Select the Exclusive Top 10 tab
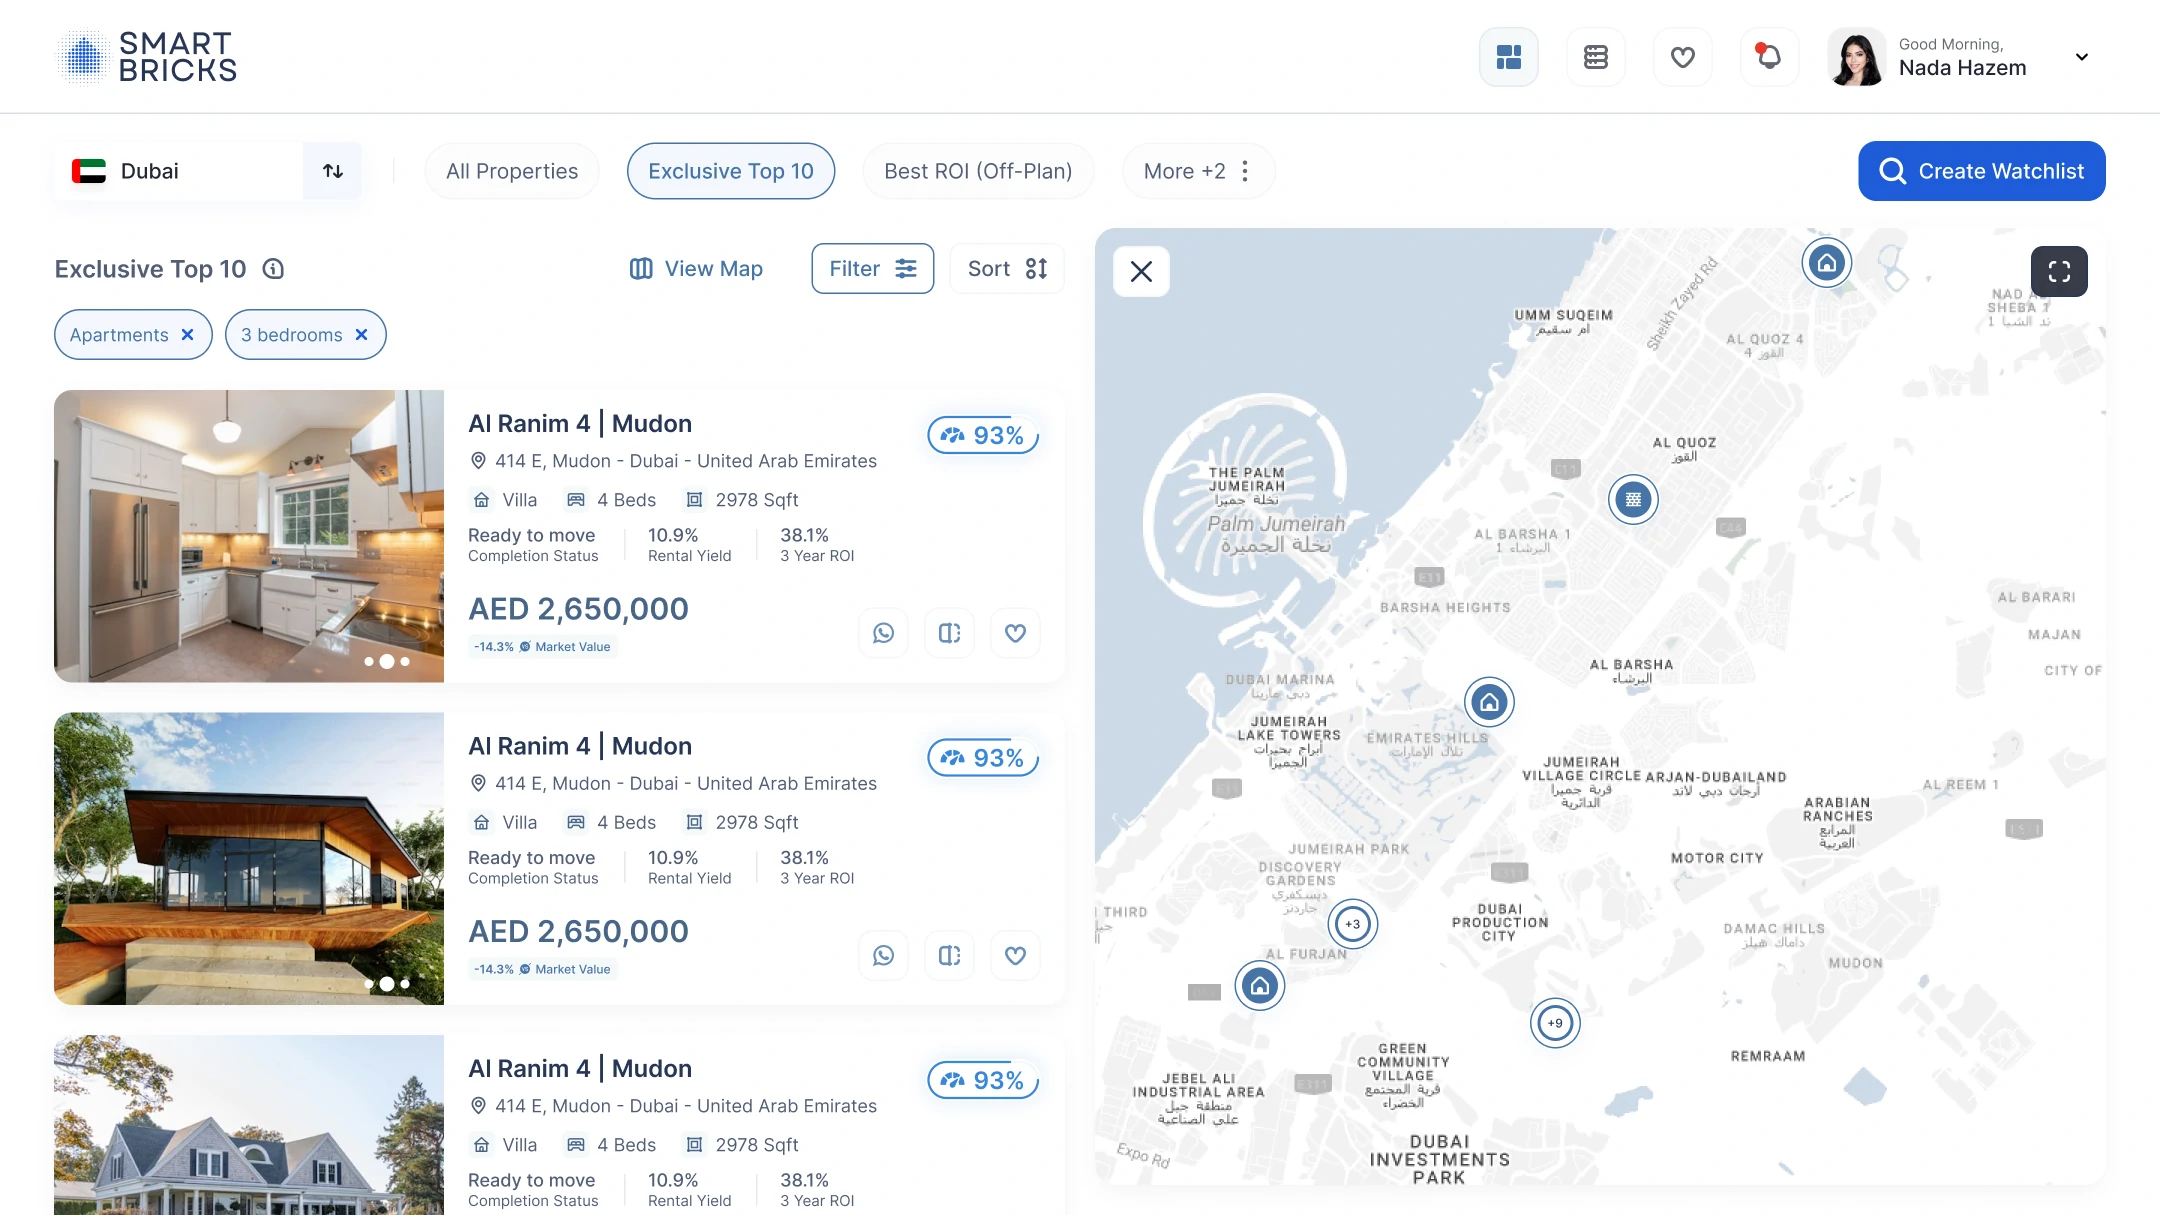 pyautogui.click(x=731, y=171)
